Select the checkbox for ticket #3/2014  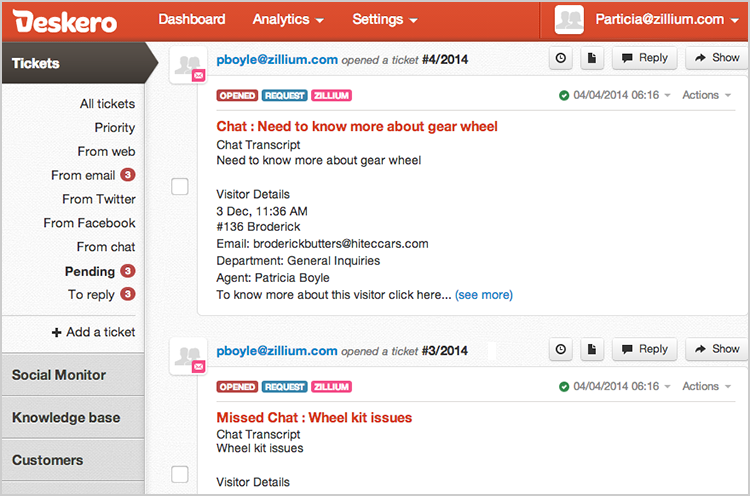180,474
